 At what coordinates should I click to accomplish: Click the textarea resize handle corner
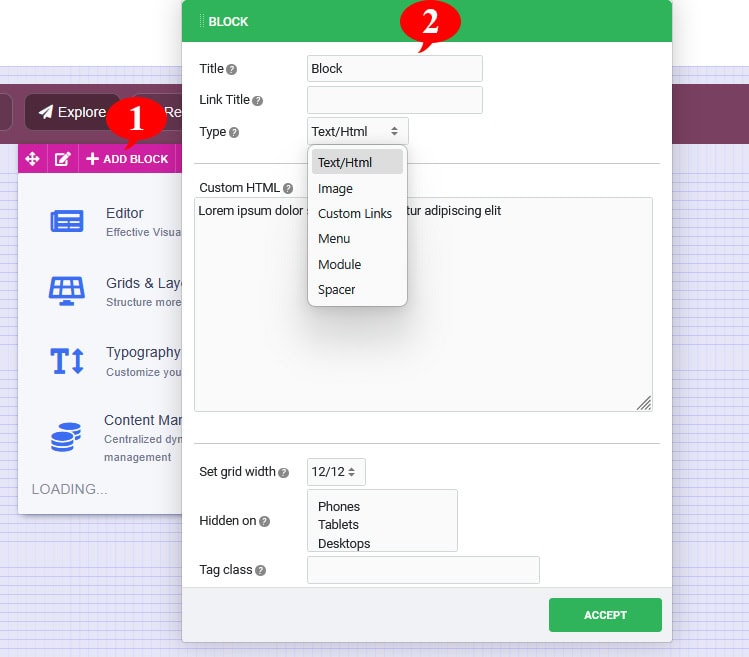(x=644, y=403)
